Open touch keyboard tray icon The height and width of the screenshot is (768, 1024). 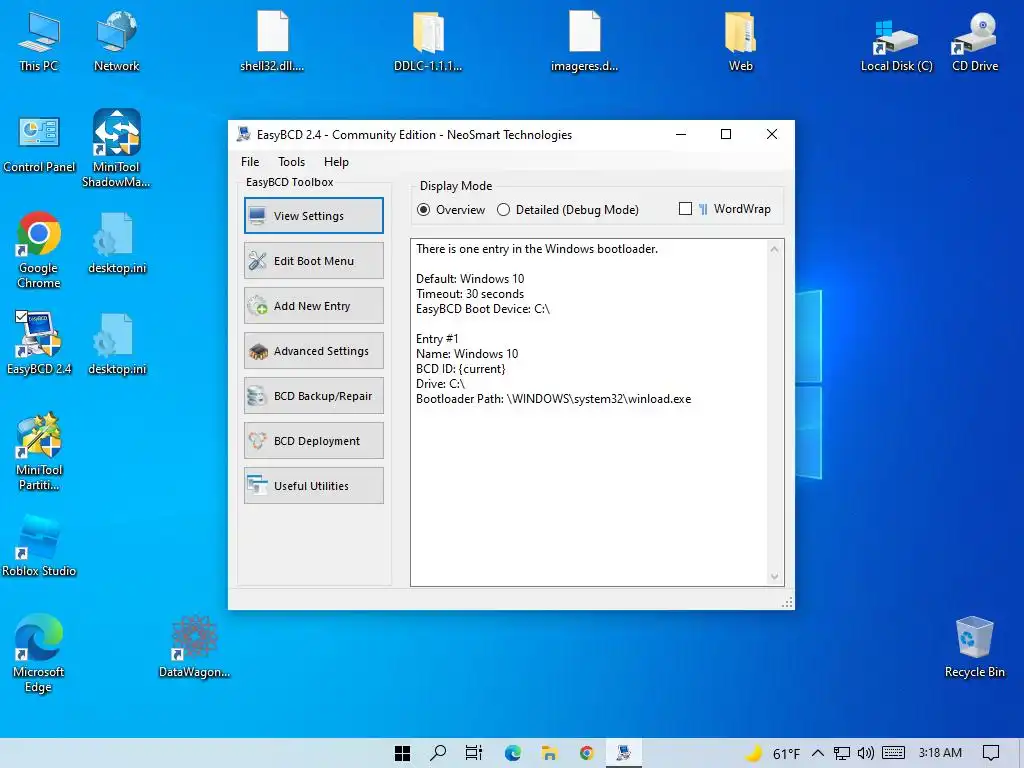pyautogui.click(x=893, y=753)
